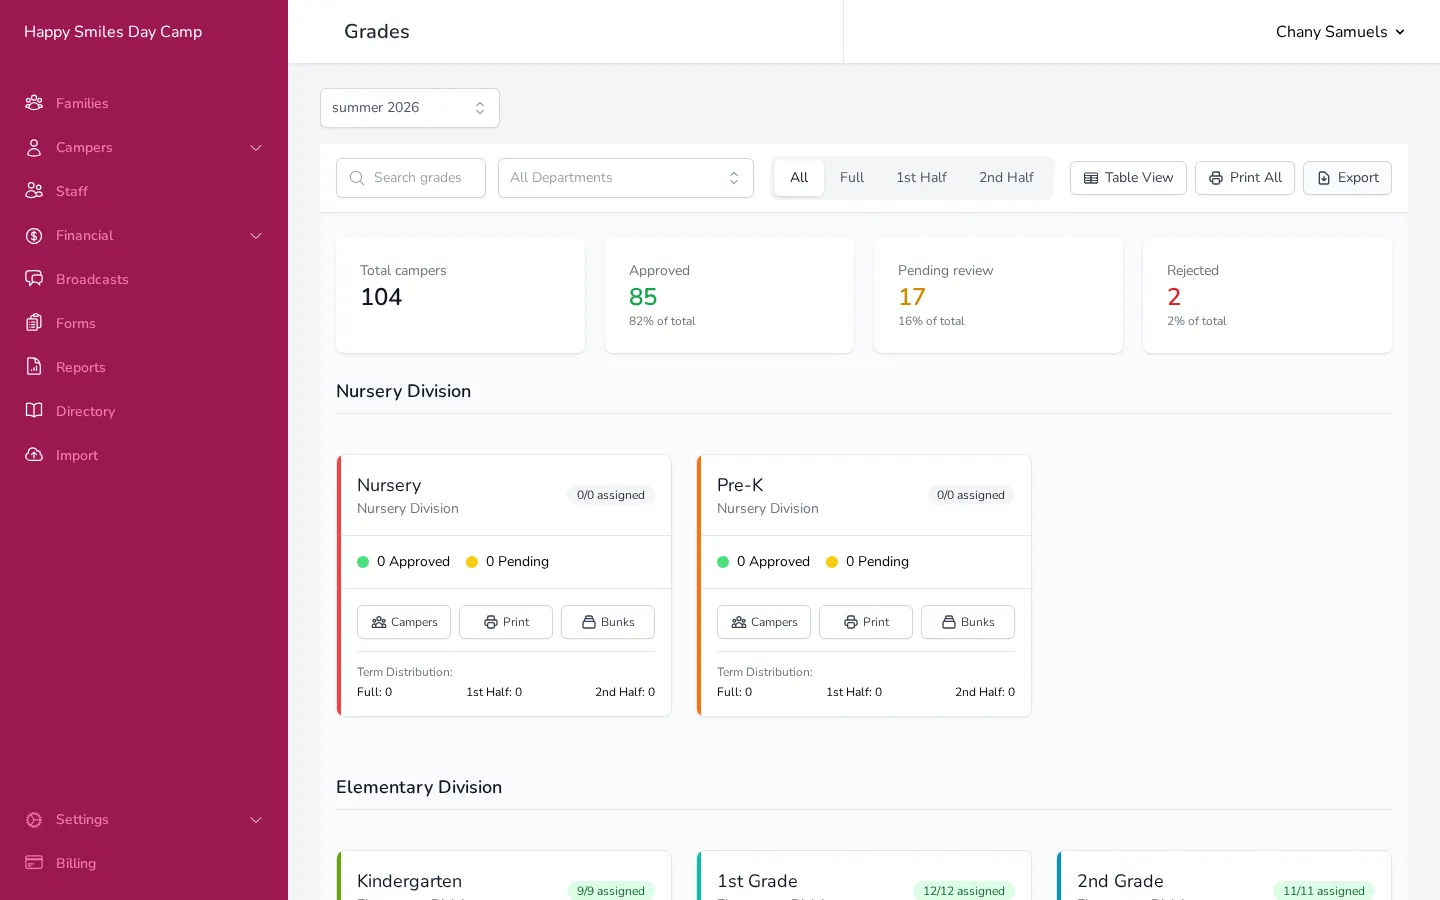Click the Broadcasts chat icon
Viewport: 1440px width, 900px height.
coord(34,279)
